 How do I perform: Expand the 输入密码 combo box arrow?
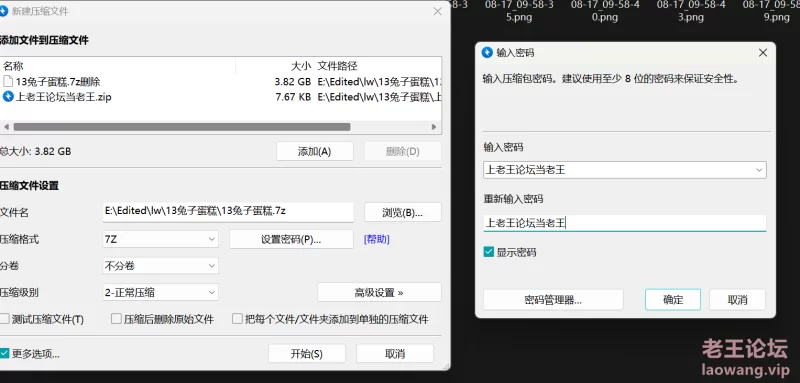coord(759,170)
